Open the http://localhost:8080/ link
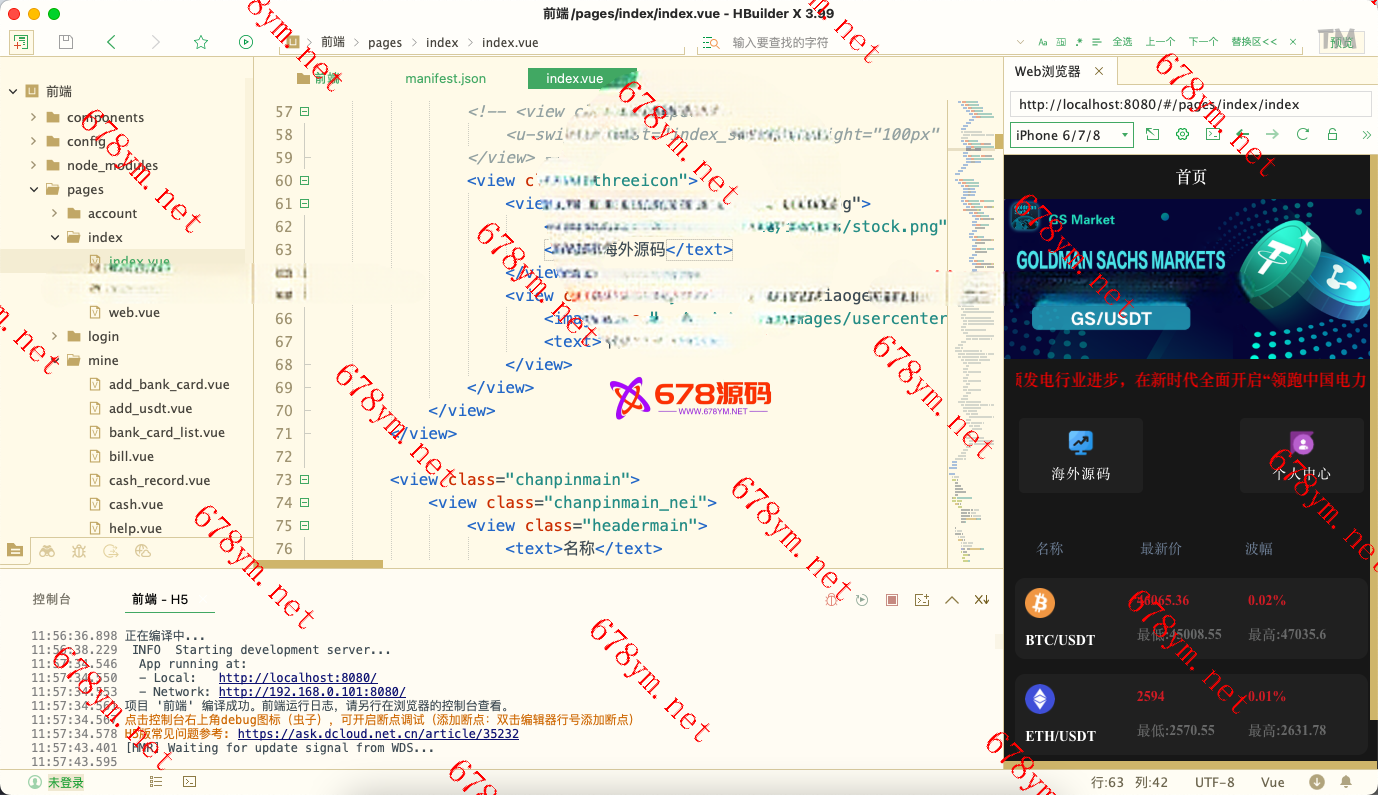 (297, 677)
